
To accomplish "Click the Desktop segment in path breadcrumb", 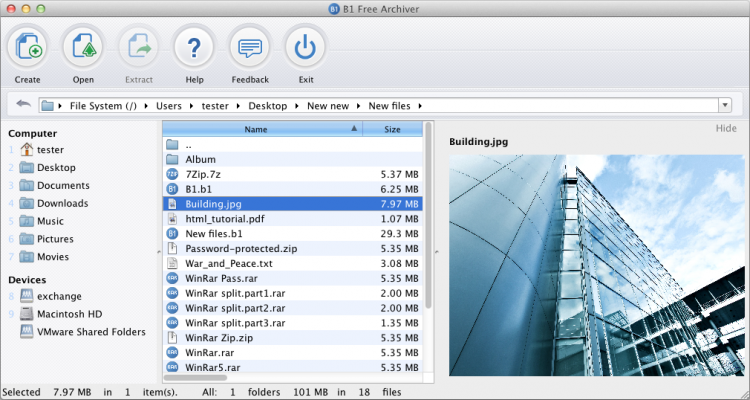I will click(268, 105).
